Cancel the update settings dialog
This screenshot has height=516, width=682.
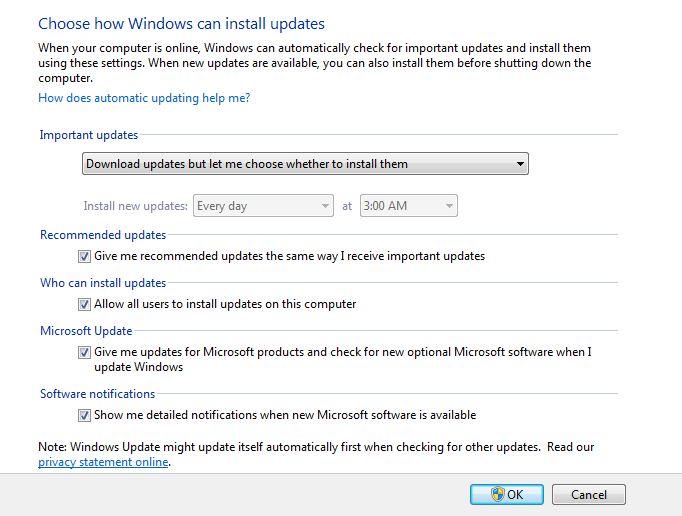(x=588, y=494)
